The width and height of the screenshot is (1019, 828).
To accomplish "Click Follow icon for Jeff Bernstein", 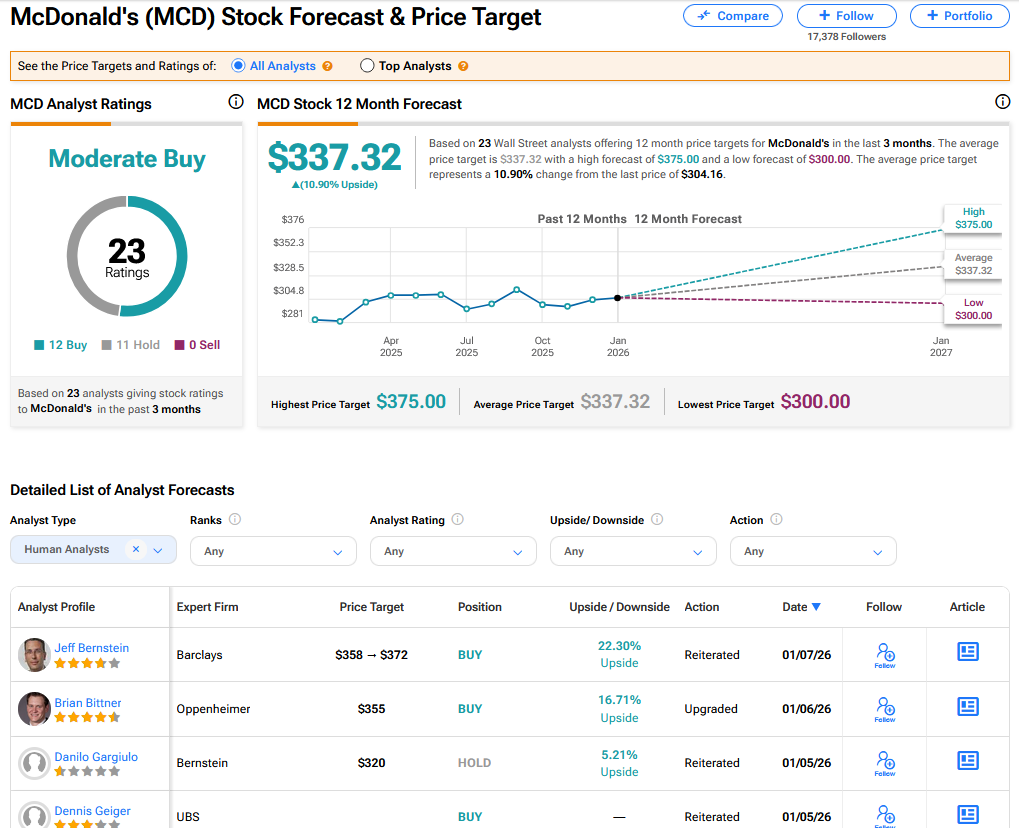I will pos(885,655).
